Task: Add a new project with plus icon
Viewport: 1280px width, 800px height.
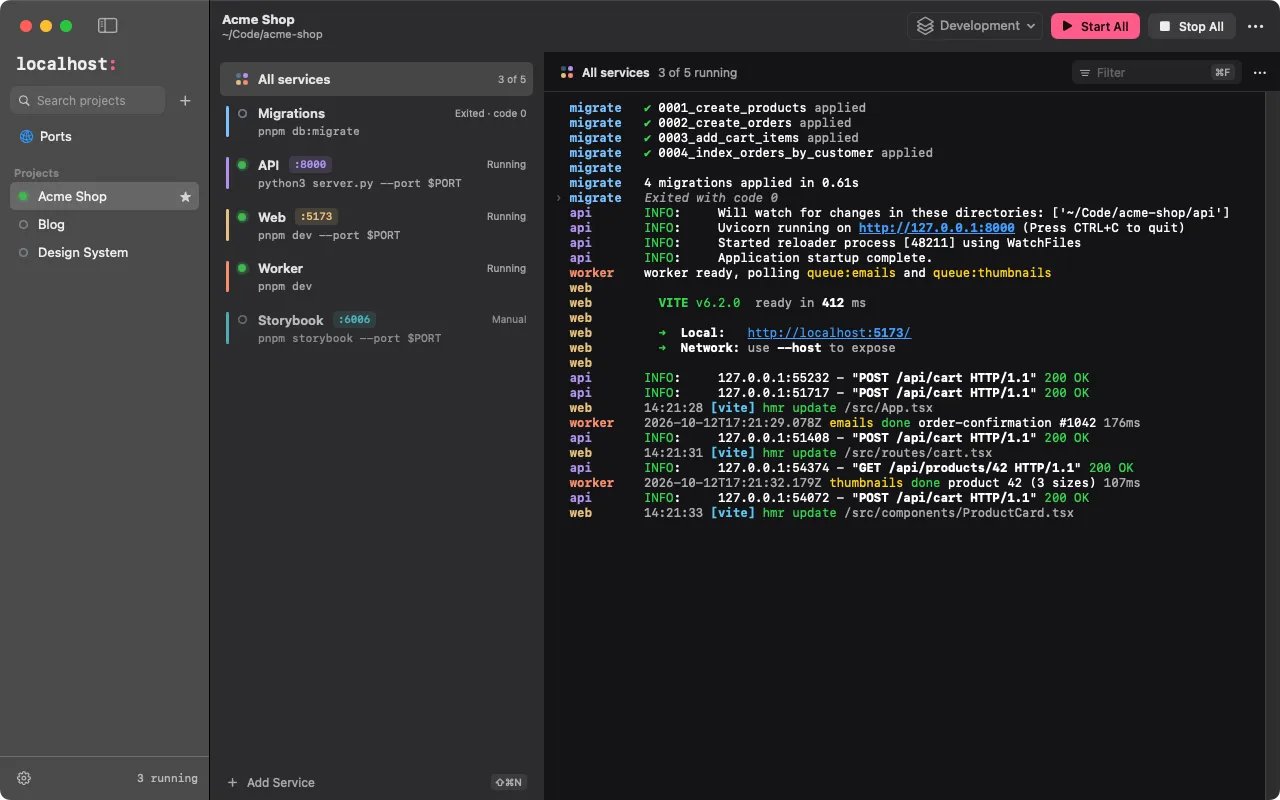Action: (185, 100)
